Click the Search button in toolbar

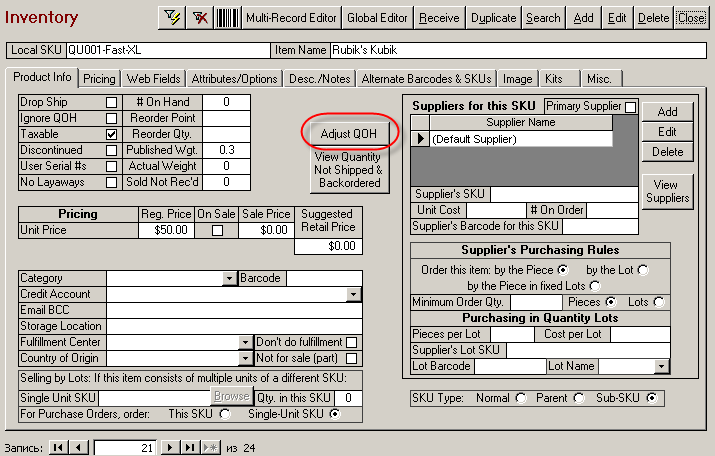543,18
